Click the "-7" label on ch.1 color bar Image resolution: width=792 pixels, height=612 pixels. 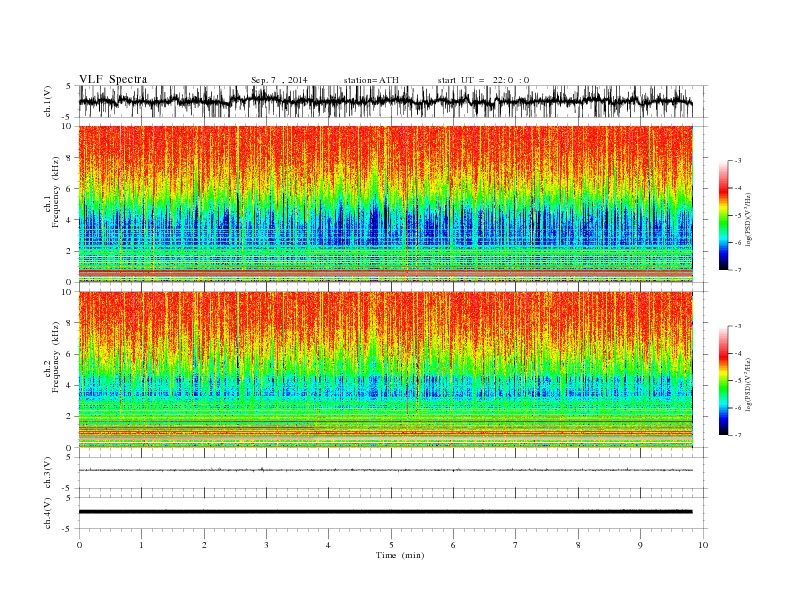click(x=737, y=270)
